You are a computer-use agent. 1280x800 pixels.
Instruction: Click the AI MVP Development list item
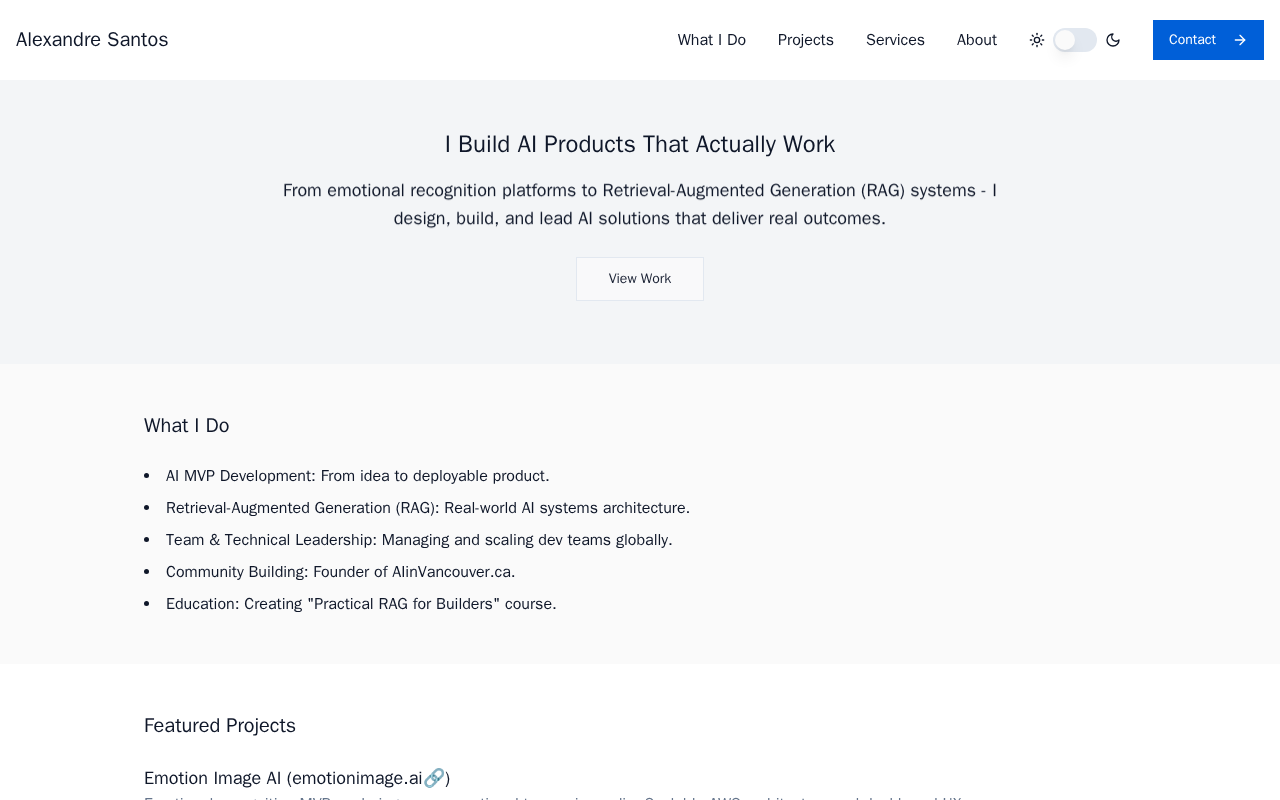(x=358, y=476)
